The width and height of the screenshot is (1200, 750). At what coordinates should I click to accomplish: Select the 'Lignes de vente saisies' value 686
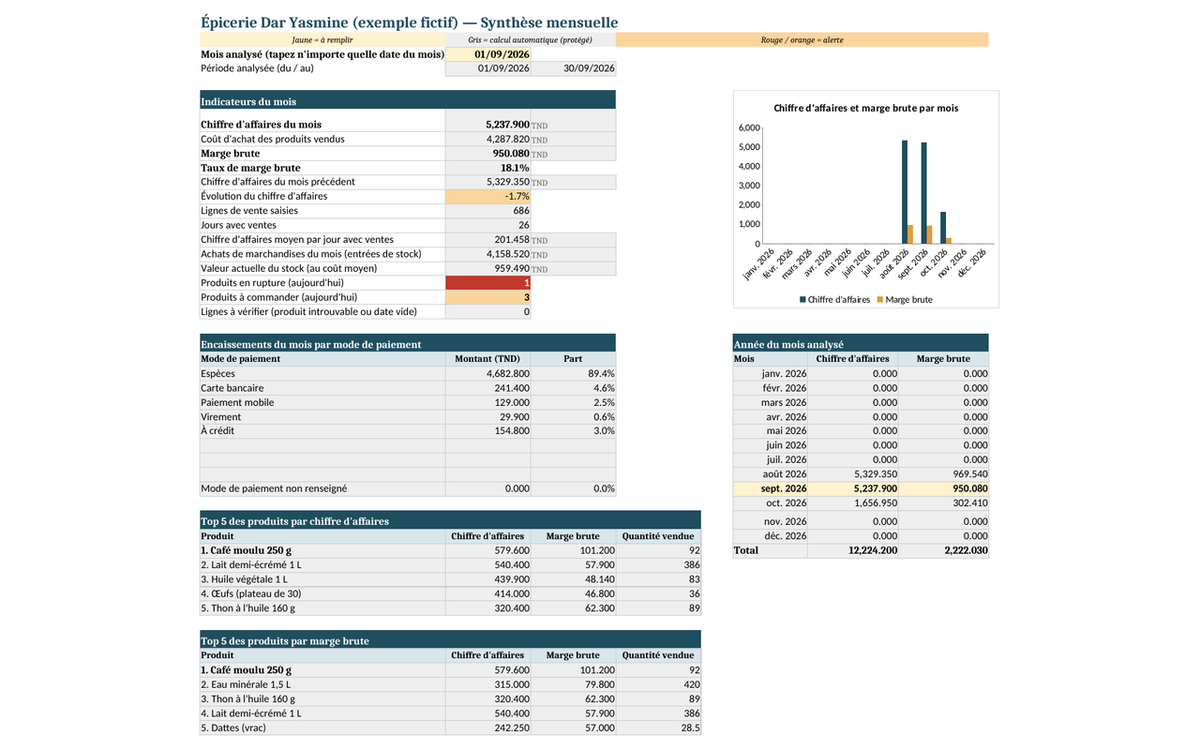488,211
